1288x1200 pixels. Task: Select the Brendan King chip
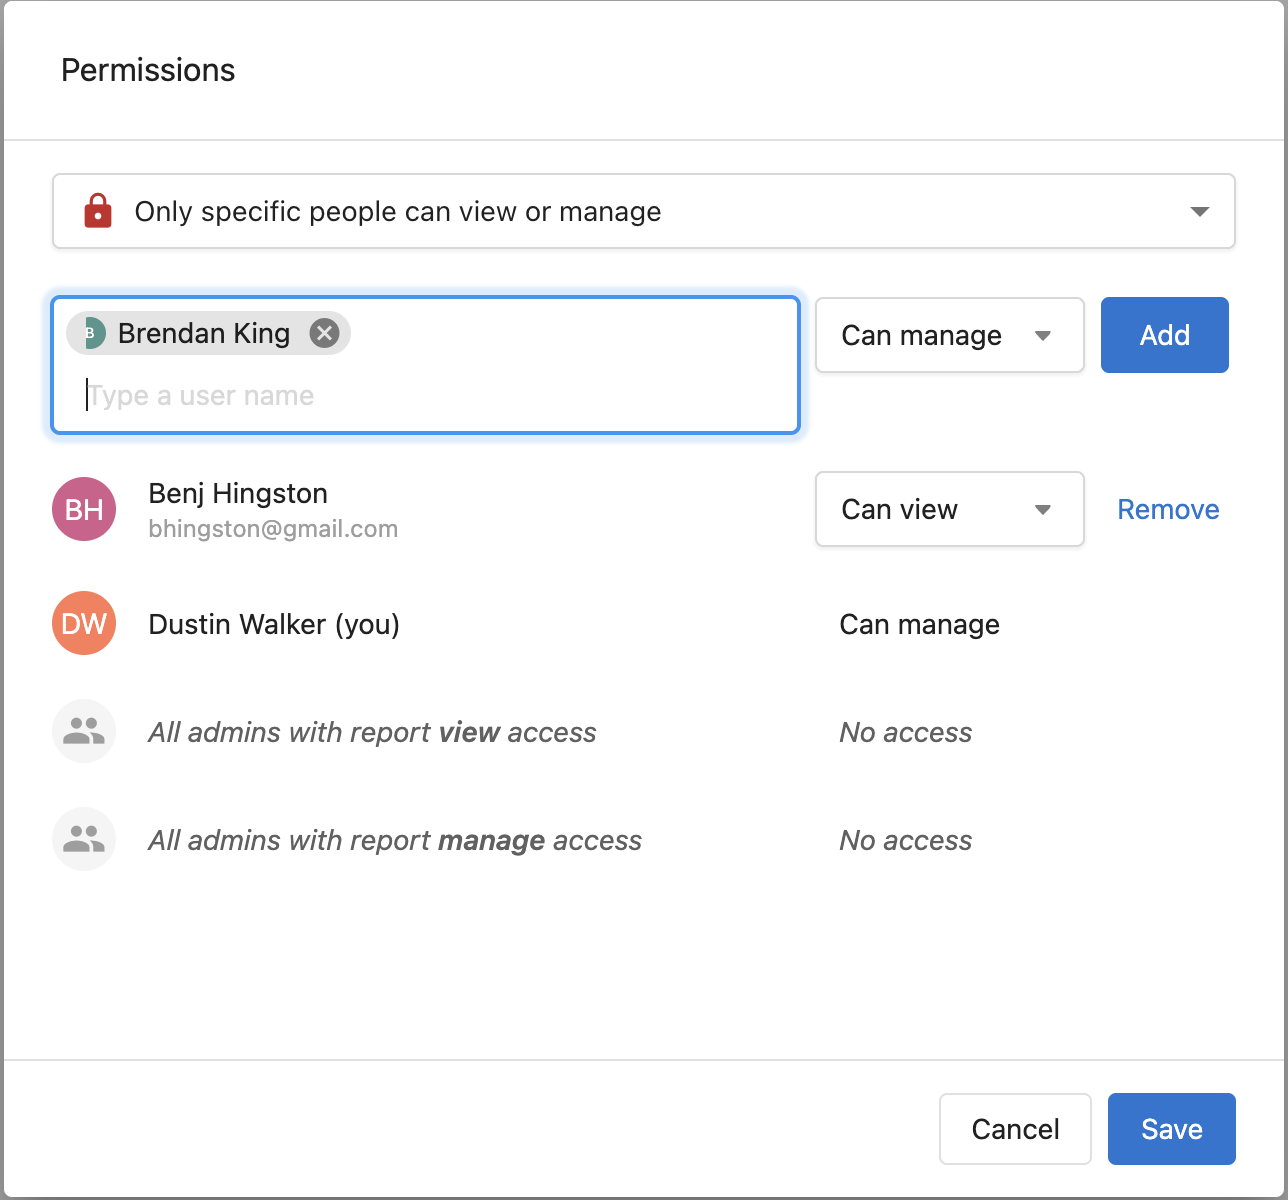tap(204, 333)
